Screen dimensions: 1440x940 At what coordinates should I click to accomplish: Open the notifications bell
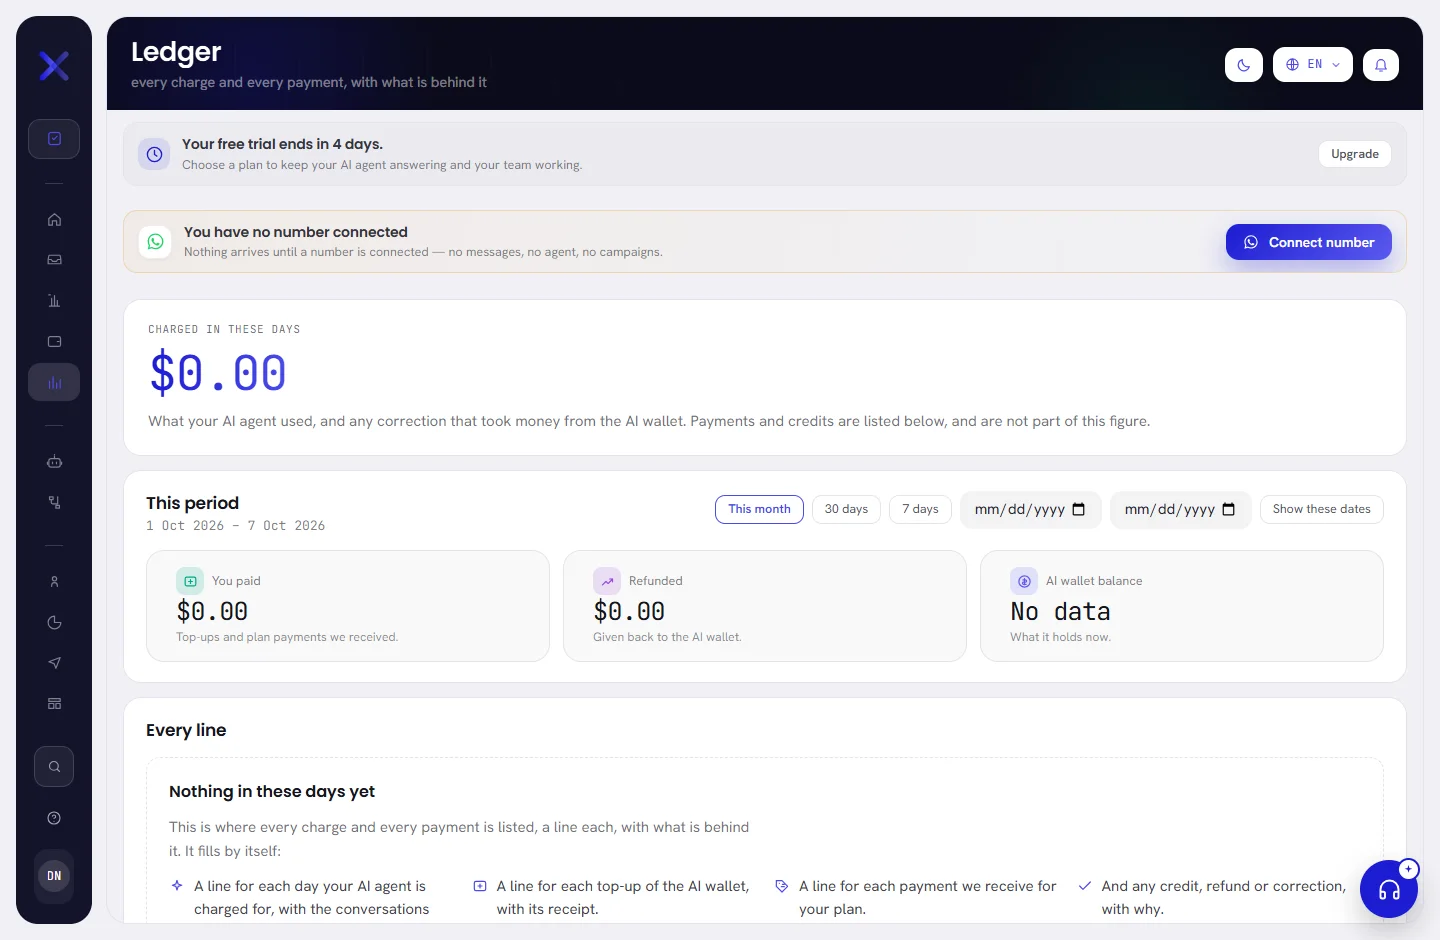(x=1381, y=65)
